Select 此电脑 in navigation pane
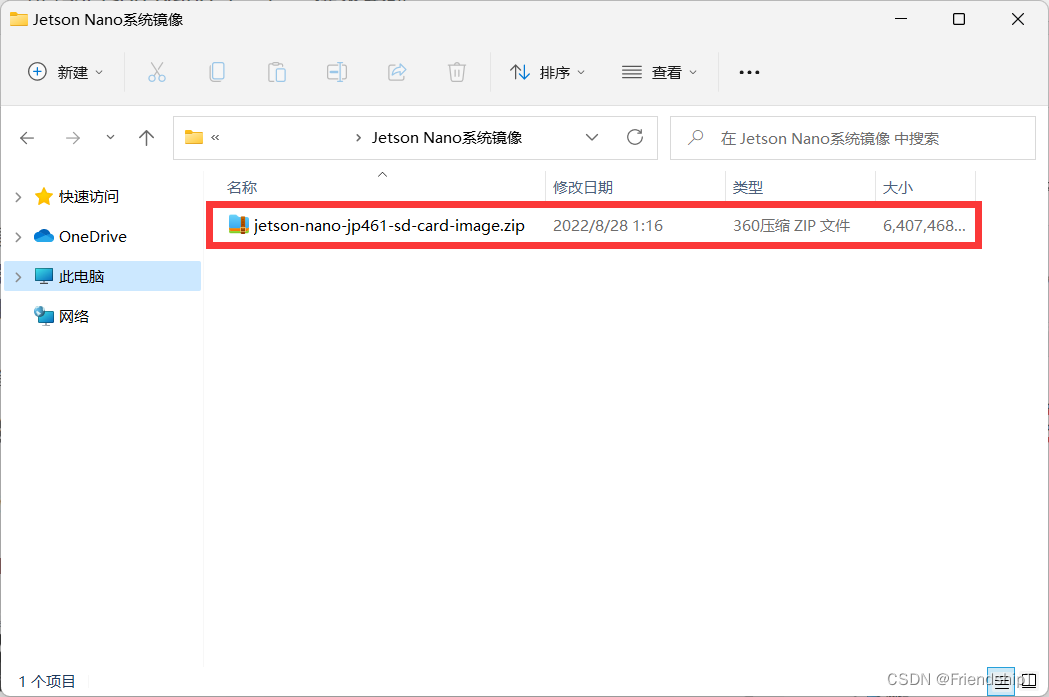This screenshot has width=1049, height=697. pos(102,276)
